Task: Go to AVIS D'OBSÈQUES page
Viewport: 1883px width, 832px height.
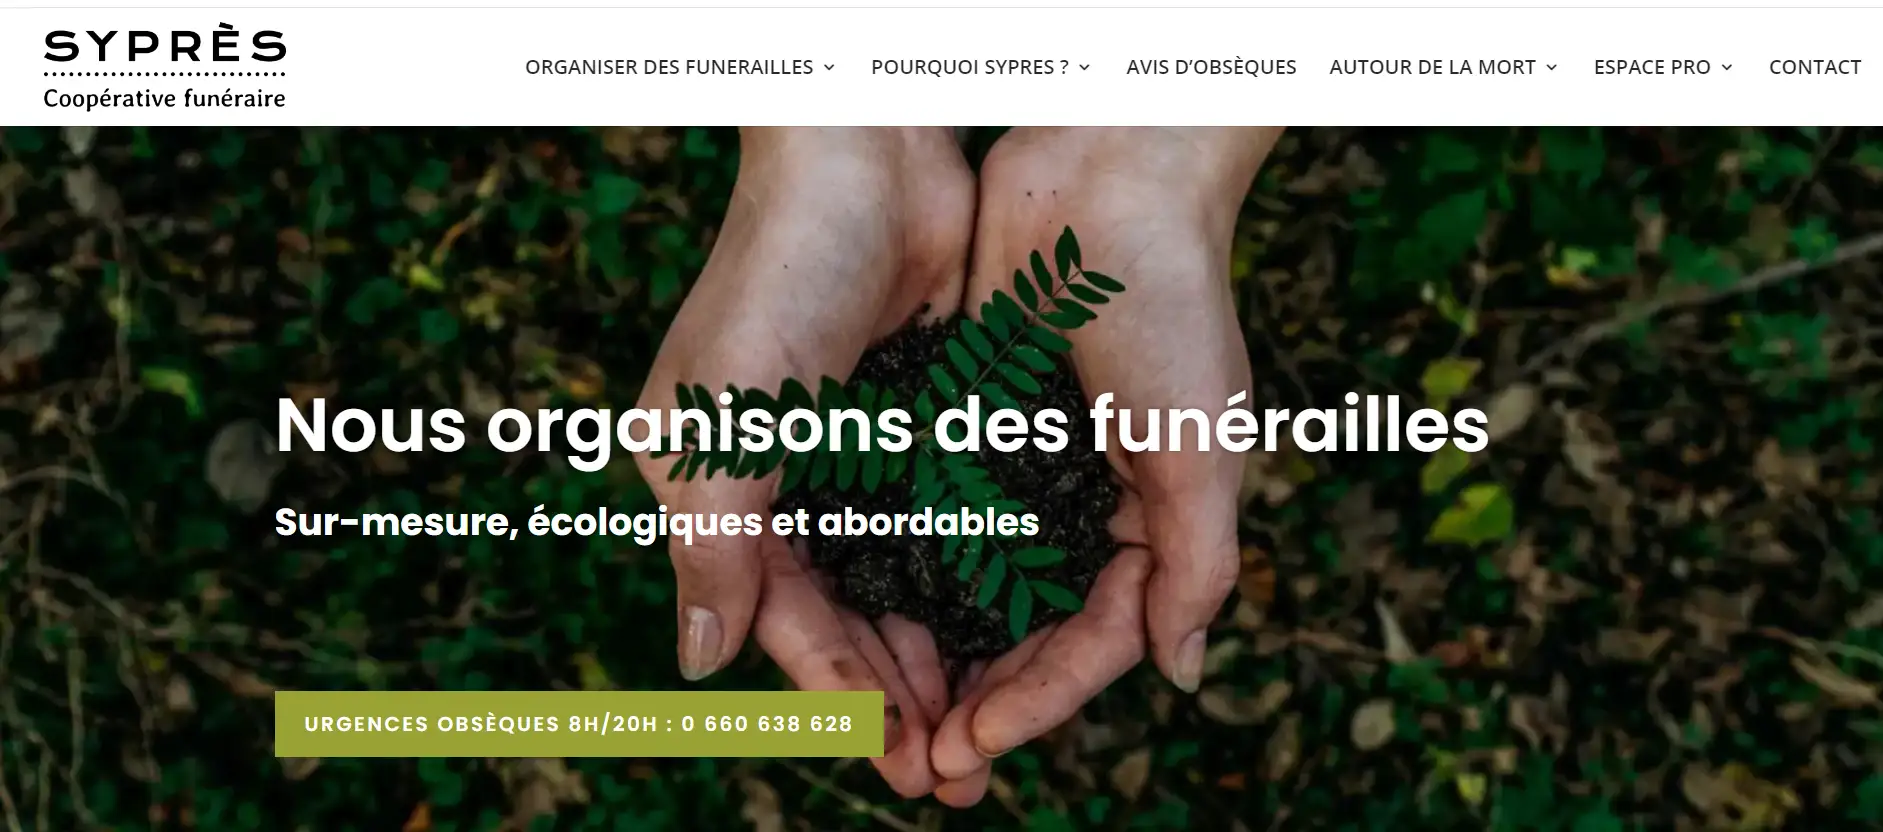Action: (1211, 67)
